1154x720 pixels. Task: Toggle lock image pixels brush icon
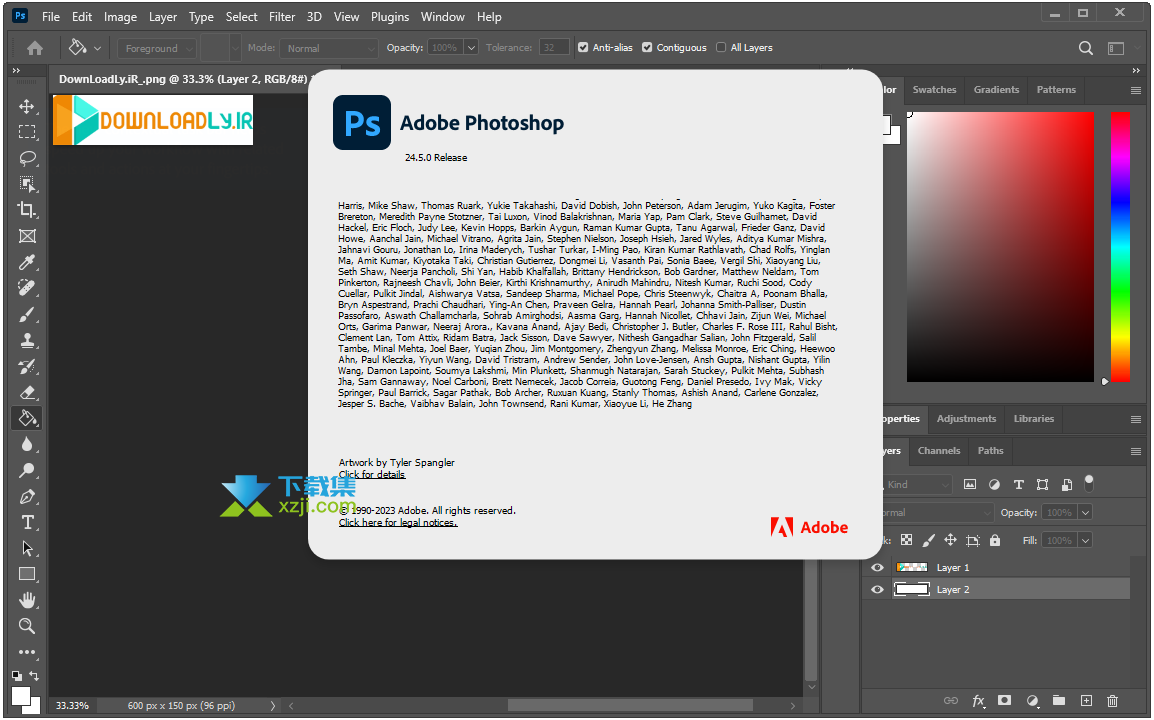[x=929, y=540]
